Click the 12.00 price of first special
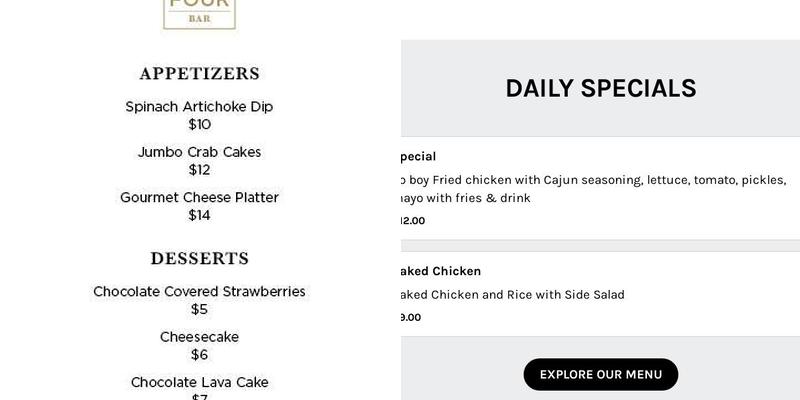This screenshot has height=400, width=800. coord(412,221)
